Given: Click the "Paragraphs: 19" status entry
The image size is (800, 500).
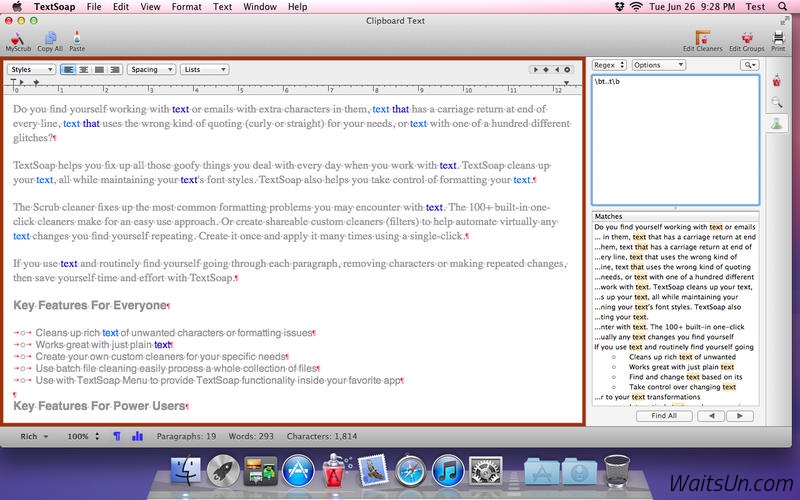Looking at the screenshot, I should tap(186, 436).
